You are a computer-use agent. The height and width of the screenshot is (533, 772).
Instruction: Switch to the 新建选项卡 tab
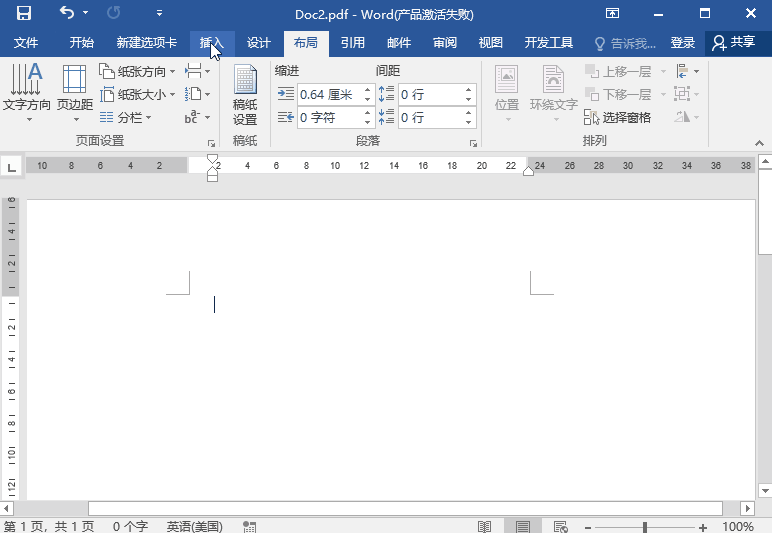147,43
